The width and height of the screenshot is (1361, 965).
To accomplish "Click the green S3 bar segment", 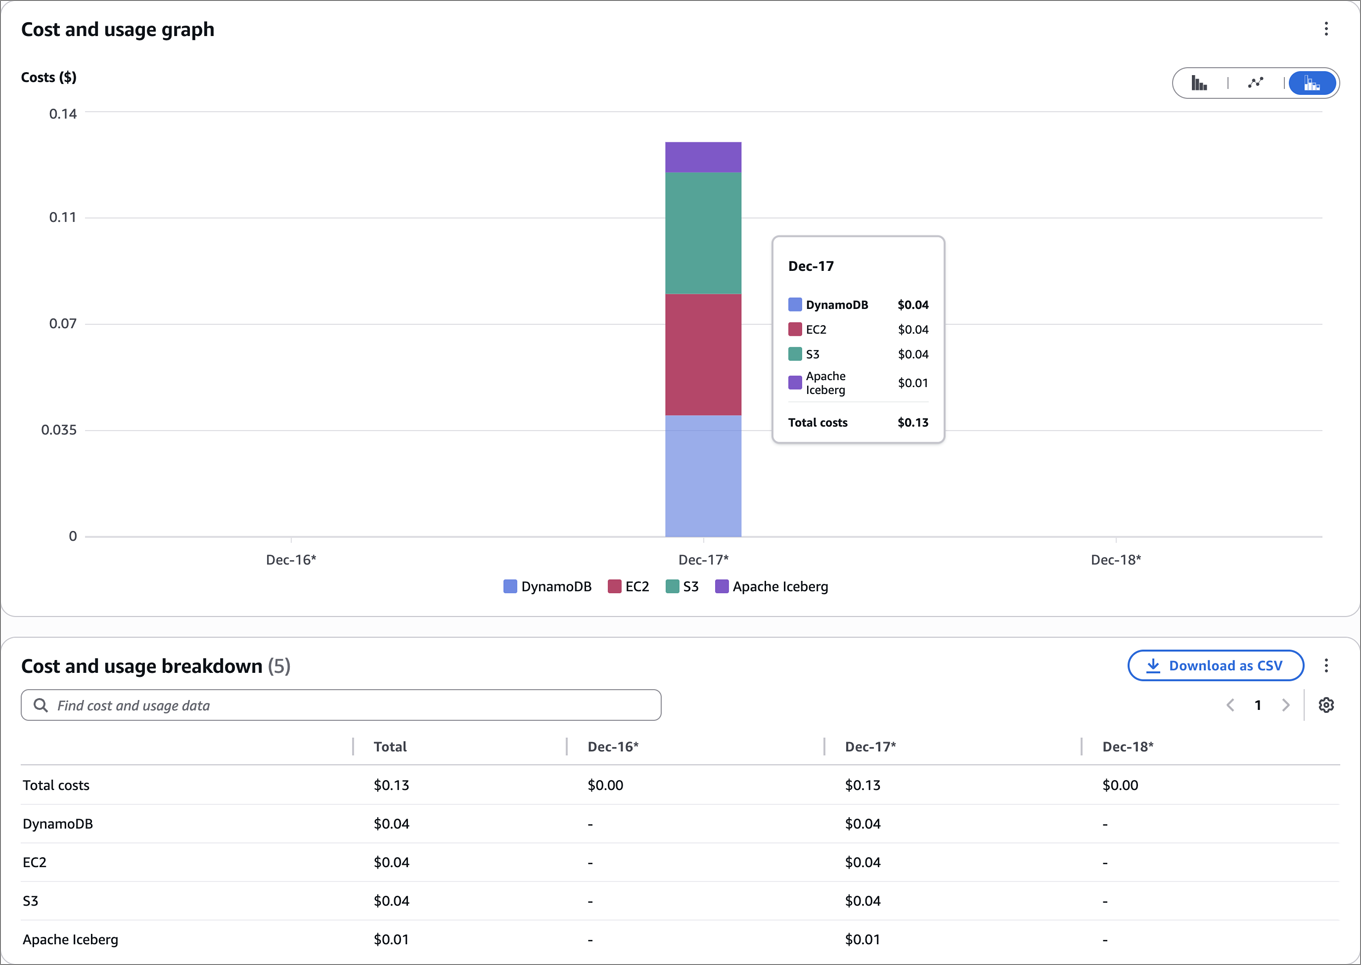I will pyautogui.click(x=703, y=233).
